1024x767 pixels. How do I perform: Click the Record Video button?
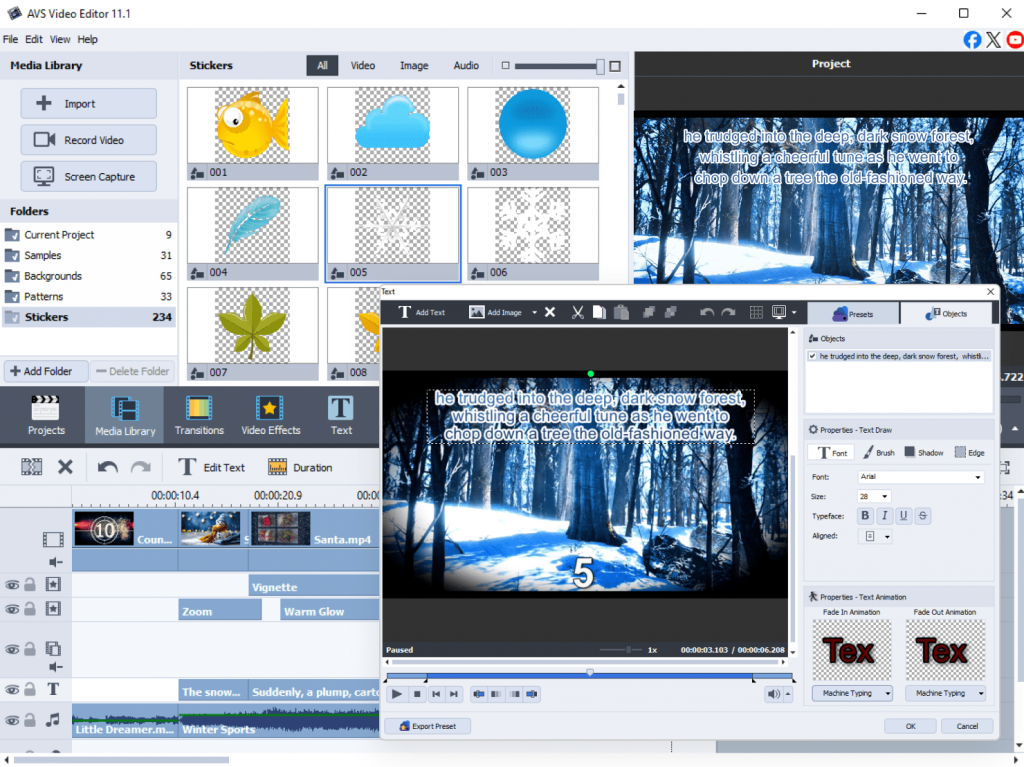[88, 140]
